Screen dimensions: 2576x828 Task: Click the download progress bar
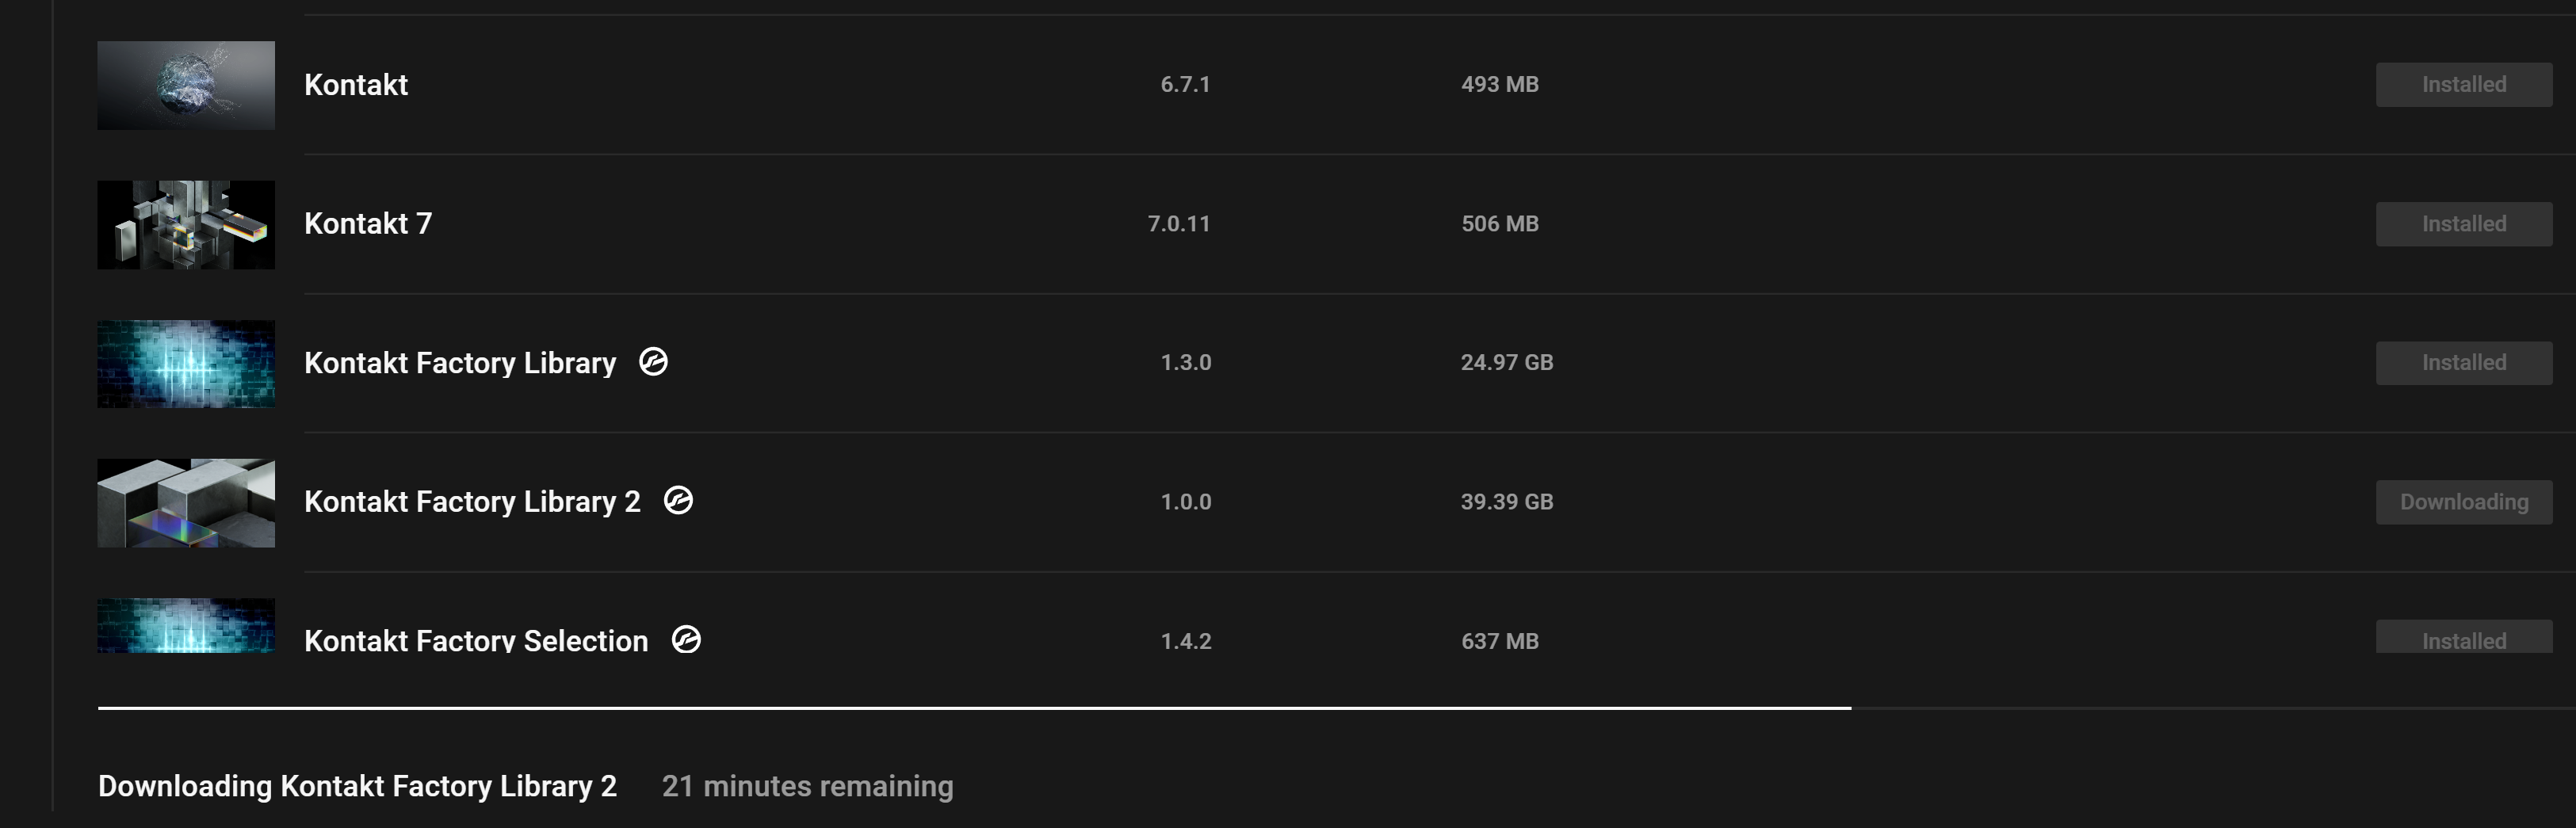(x=974, y=708)
